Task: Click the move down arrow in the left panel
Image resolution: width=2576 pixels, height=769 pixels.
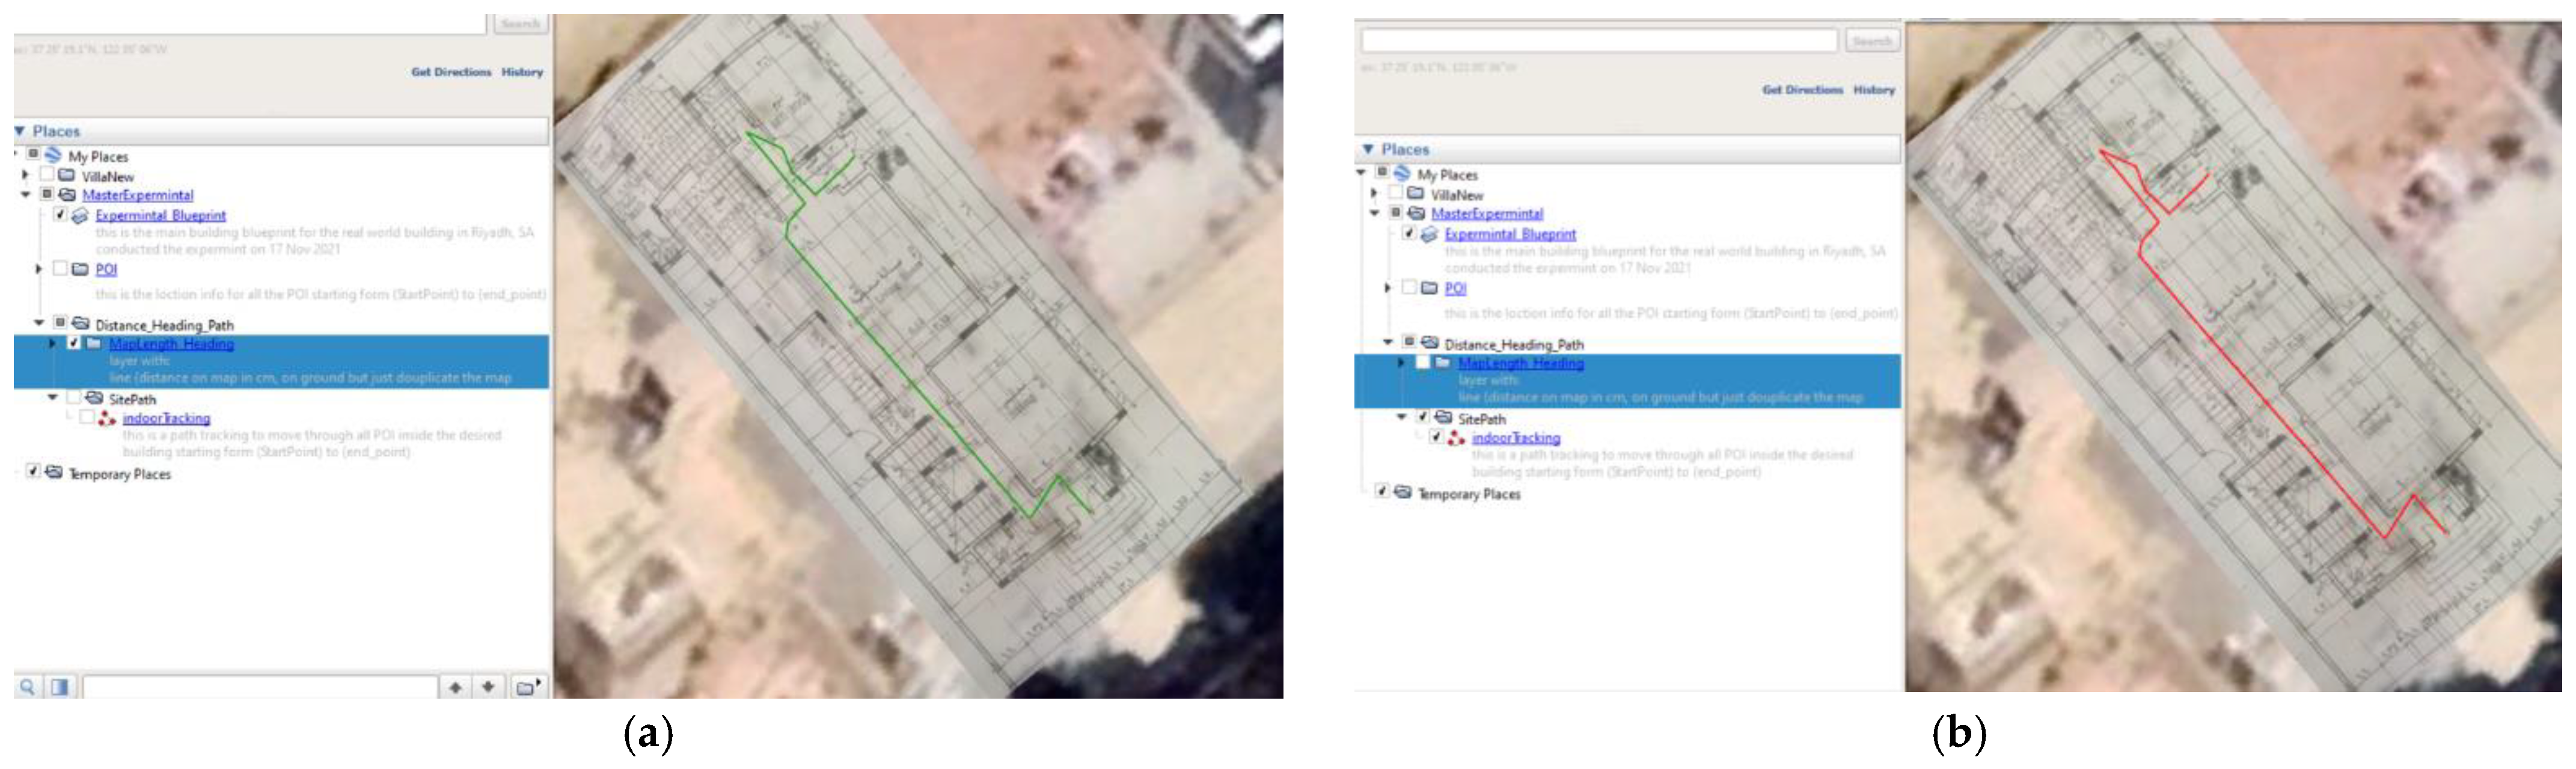Action: [x=488, y=687]
